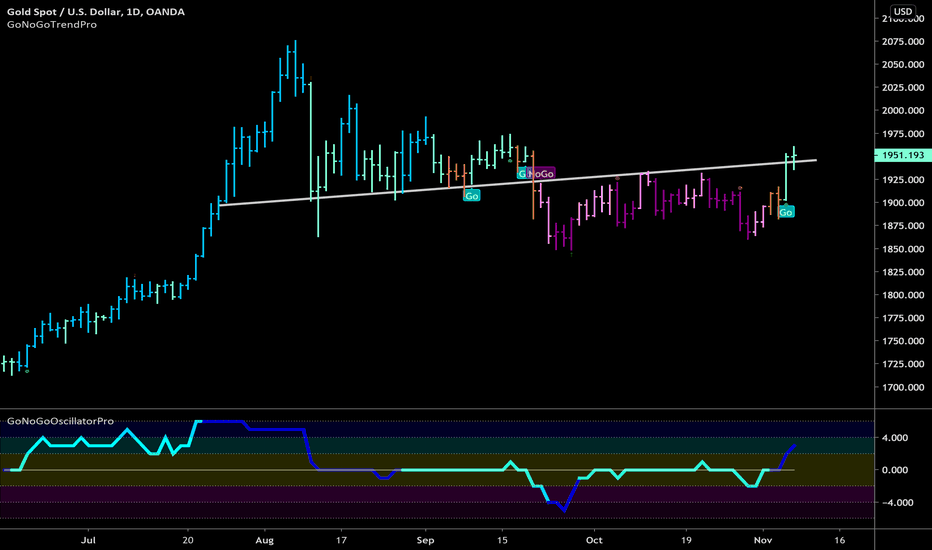Click the purple NoGo signal label

(541, 174)
